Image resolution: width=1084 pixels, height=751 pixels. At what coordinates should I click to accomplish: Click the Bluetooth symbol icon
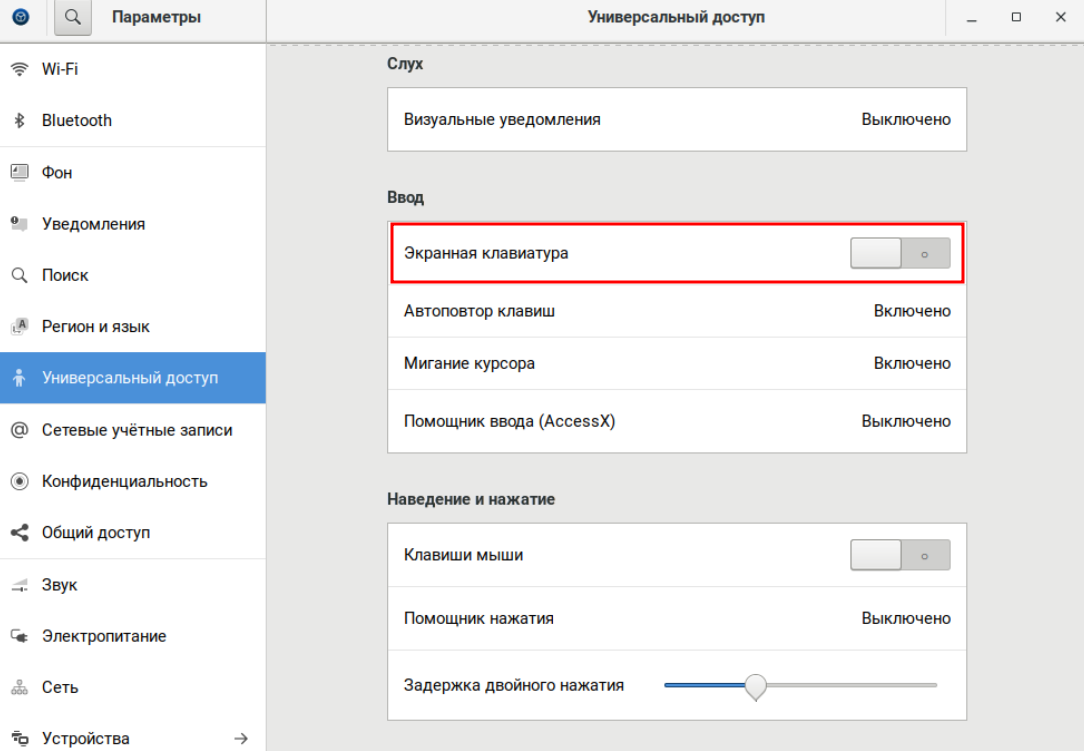coord(19,120)
